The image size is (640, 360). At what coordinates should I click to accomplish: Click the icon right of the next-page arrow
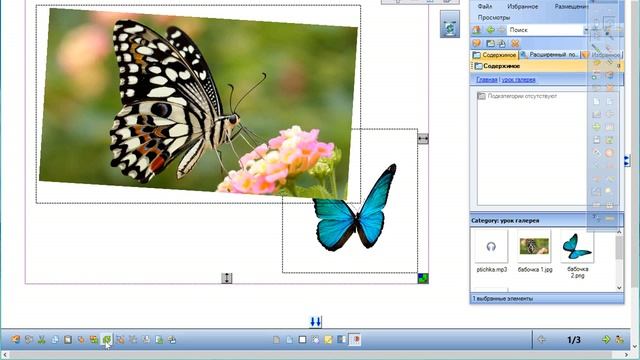pyautogui.click(x=620, y=340)
